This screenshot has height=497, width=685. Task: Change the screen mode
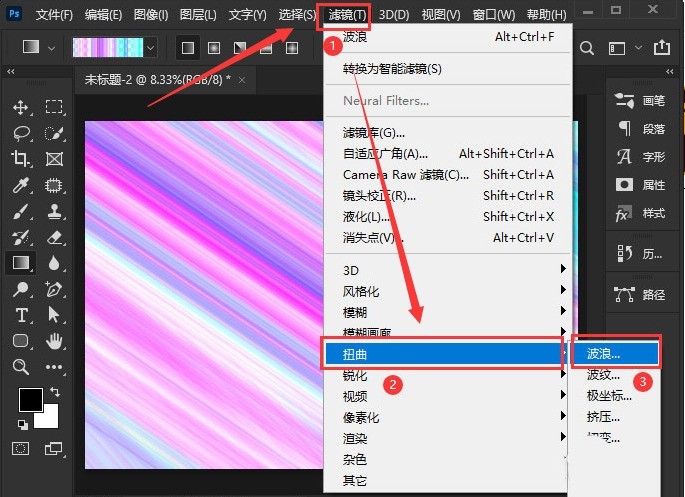pos(53,448)
